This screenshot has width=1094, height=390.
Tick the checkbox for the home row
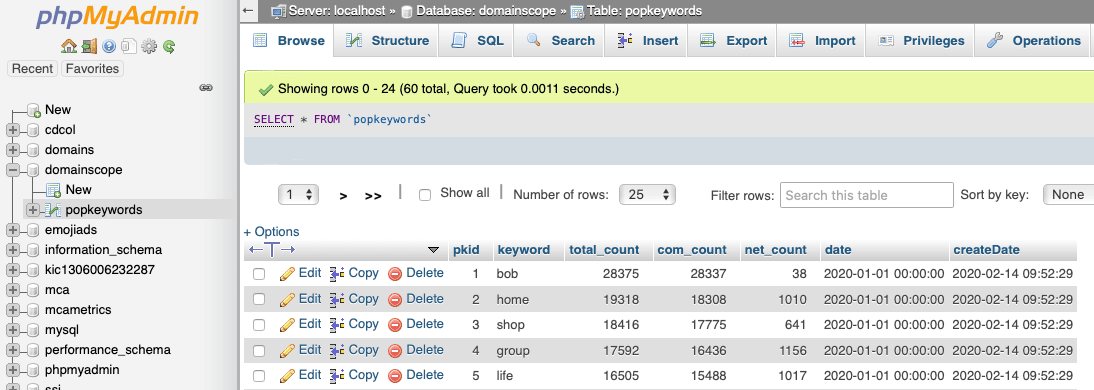(259, 299)
